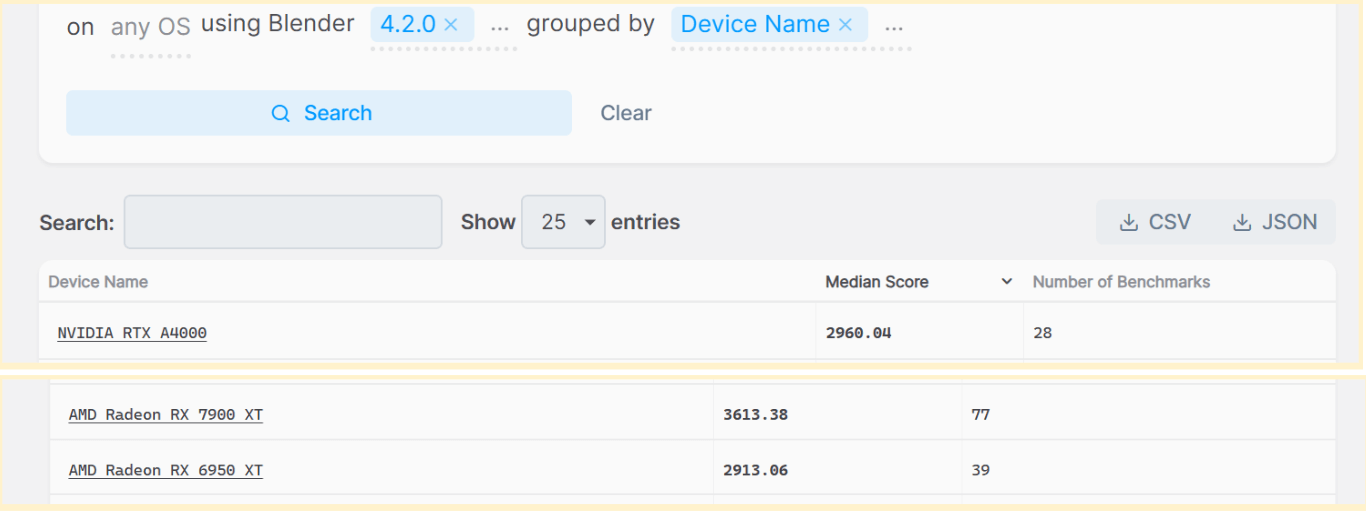Remove the 4.2.0 Blender version tag
The image size is (1366, 514).
[451, 25]
